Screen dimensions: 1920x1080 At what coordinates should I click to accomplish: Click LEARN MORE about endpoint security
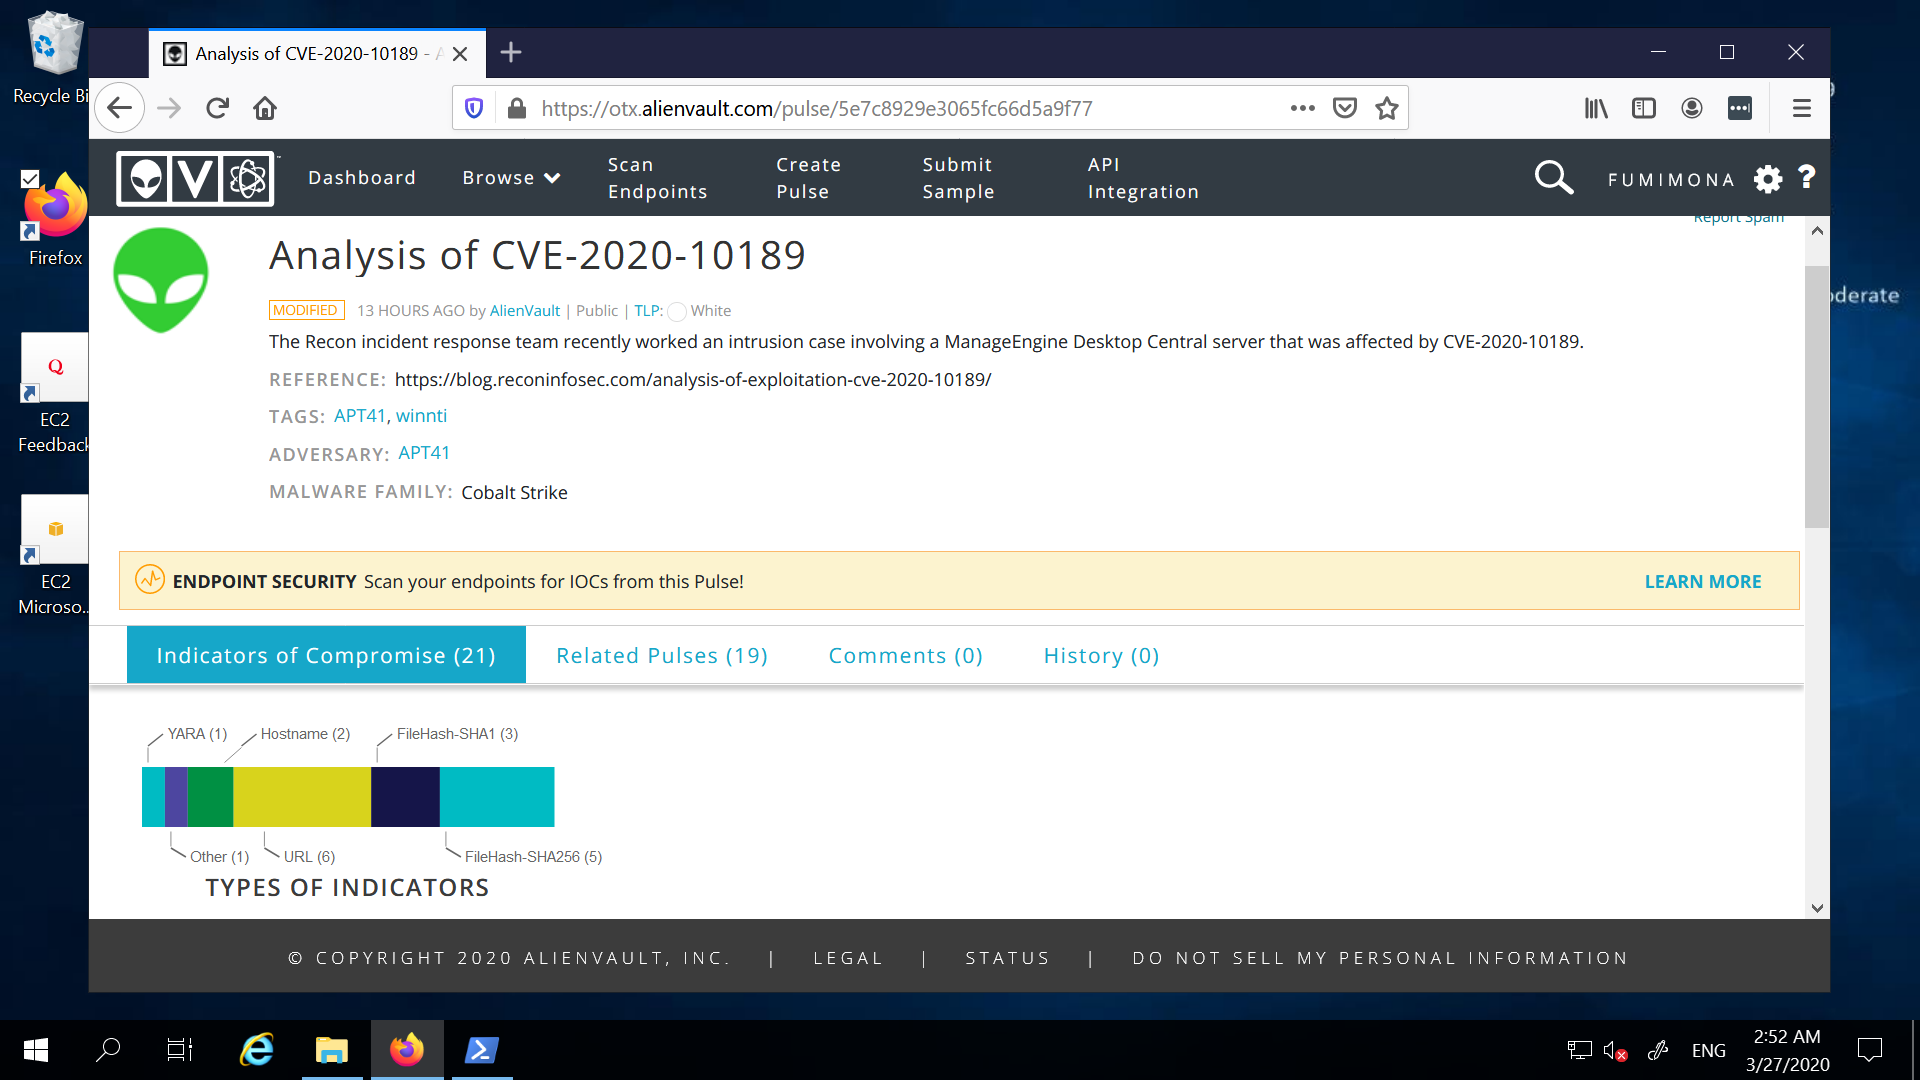point(1703,582)
